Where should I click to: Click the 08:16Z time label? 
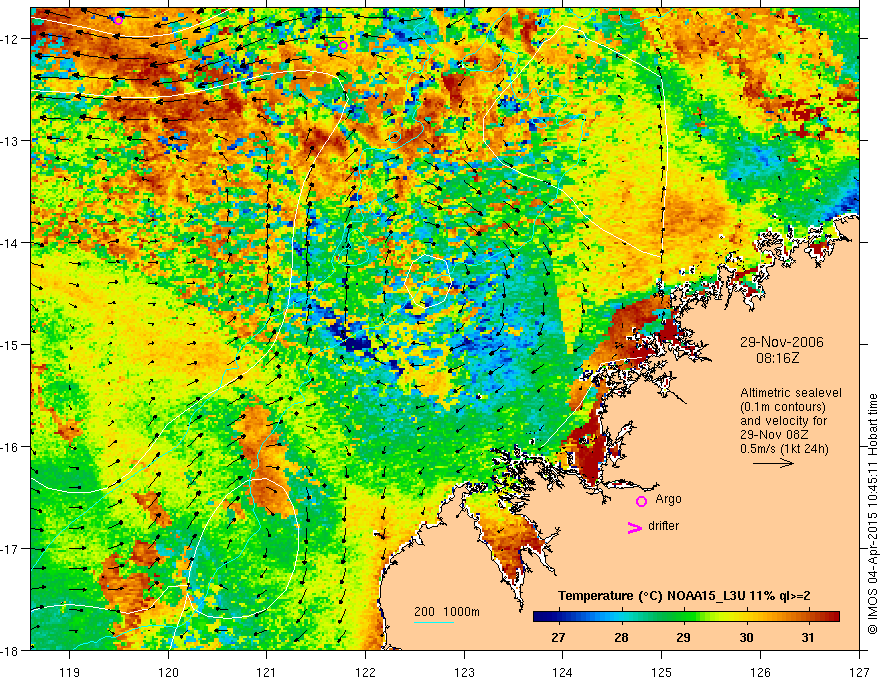point(777,357)
